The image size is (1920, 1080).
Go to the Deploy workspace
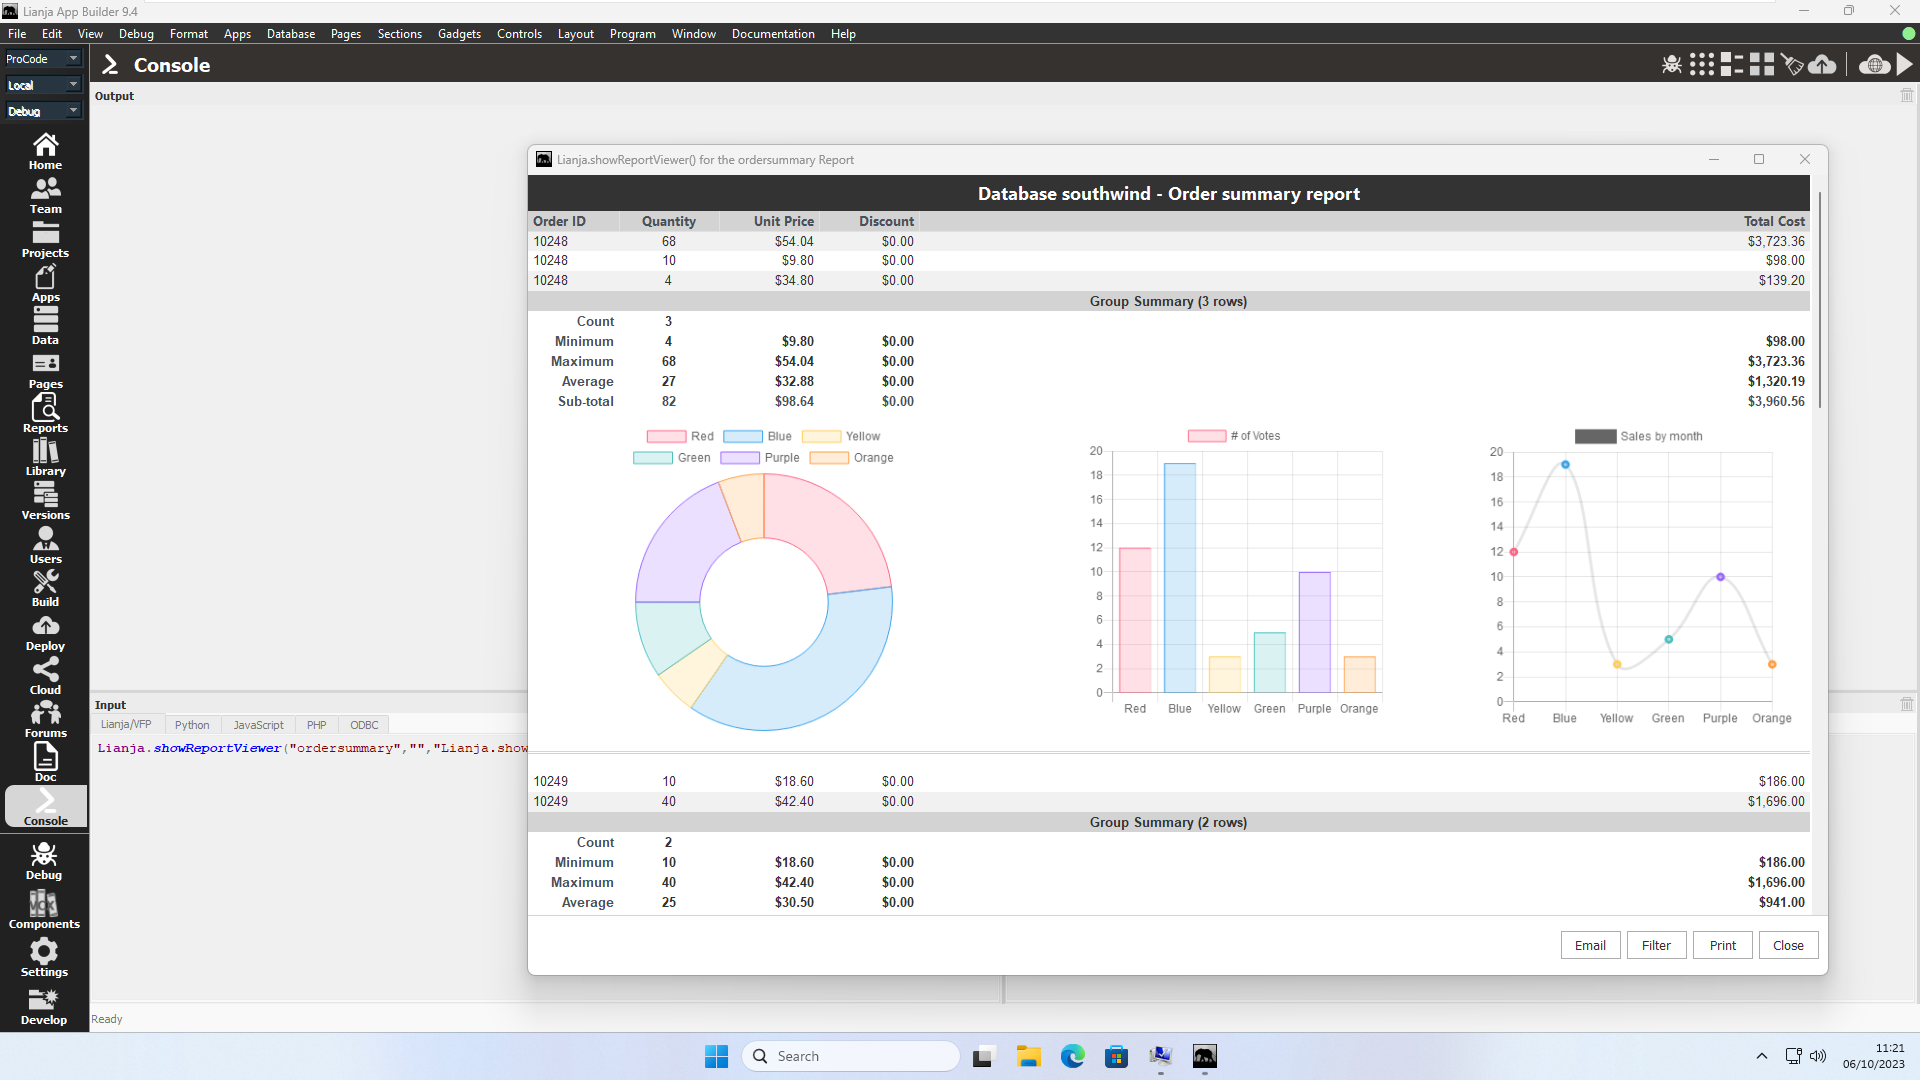click(45, 632)
